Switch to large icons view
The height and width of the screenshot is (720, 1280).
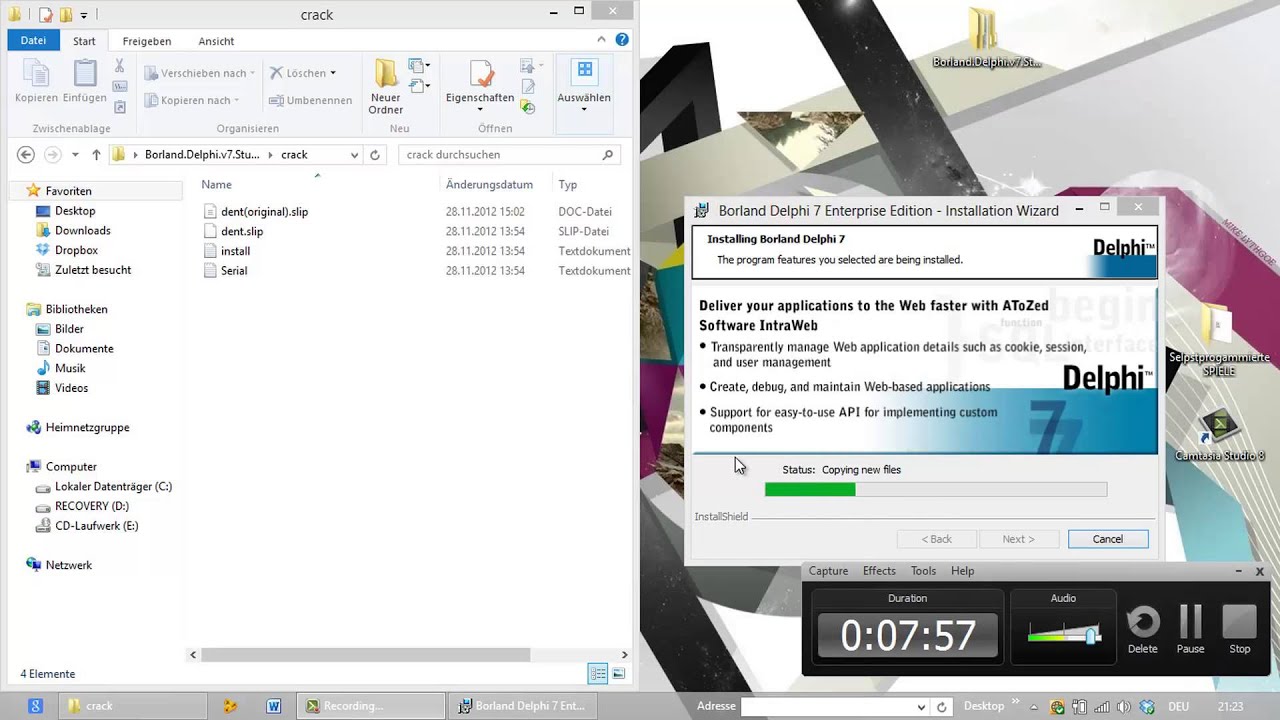pos(620,674)
